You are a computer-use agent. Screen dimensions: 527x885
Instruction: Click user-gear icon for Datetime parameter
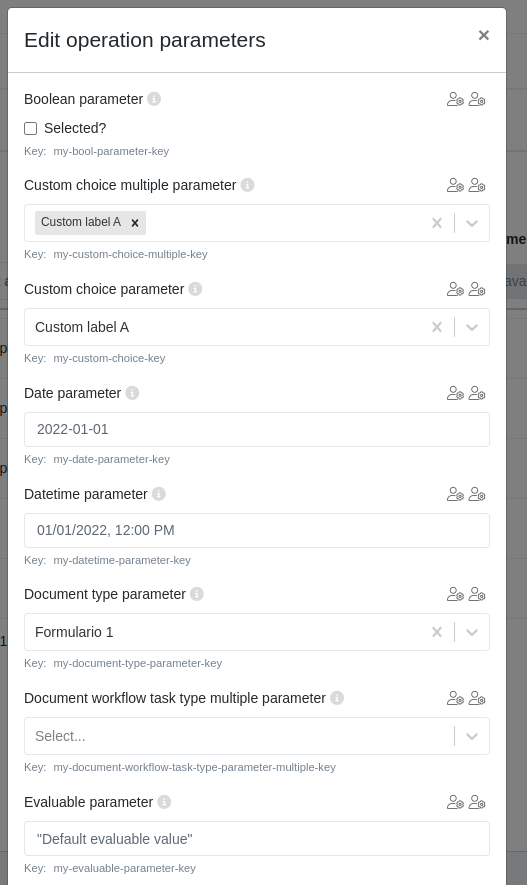[477, 494]
